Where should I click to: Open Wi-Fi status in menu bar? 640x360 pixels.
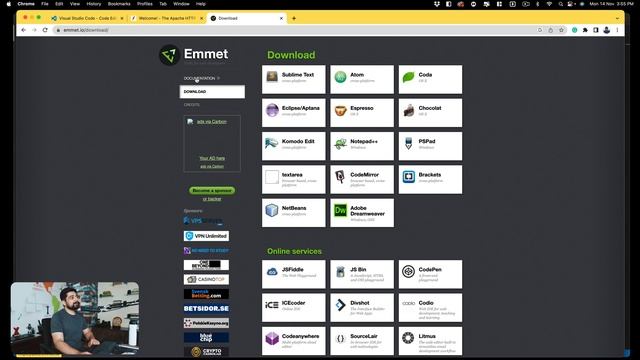pyautogui.click(x=549, y=4)
